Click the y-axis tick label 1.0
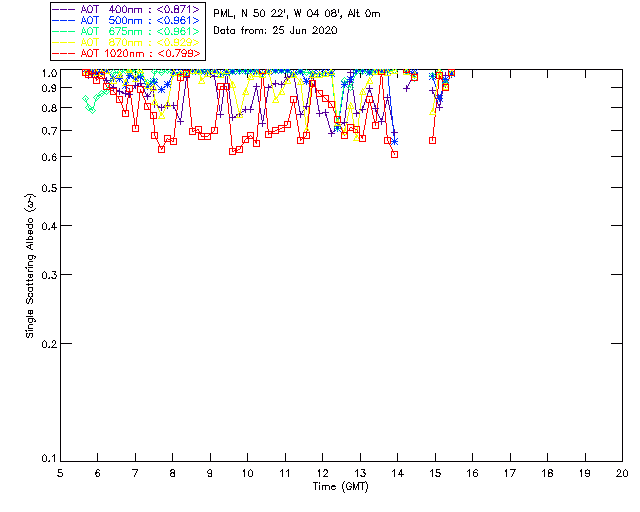The width and height of the screenshot is (640, 512). coord(46,73)
